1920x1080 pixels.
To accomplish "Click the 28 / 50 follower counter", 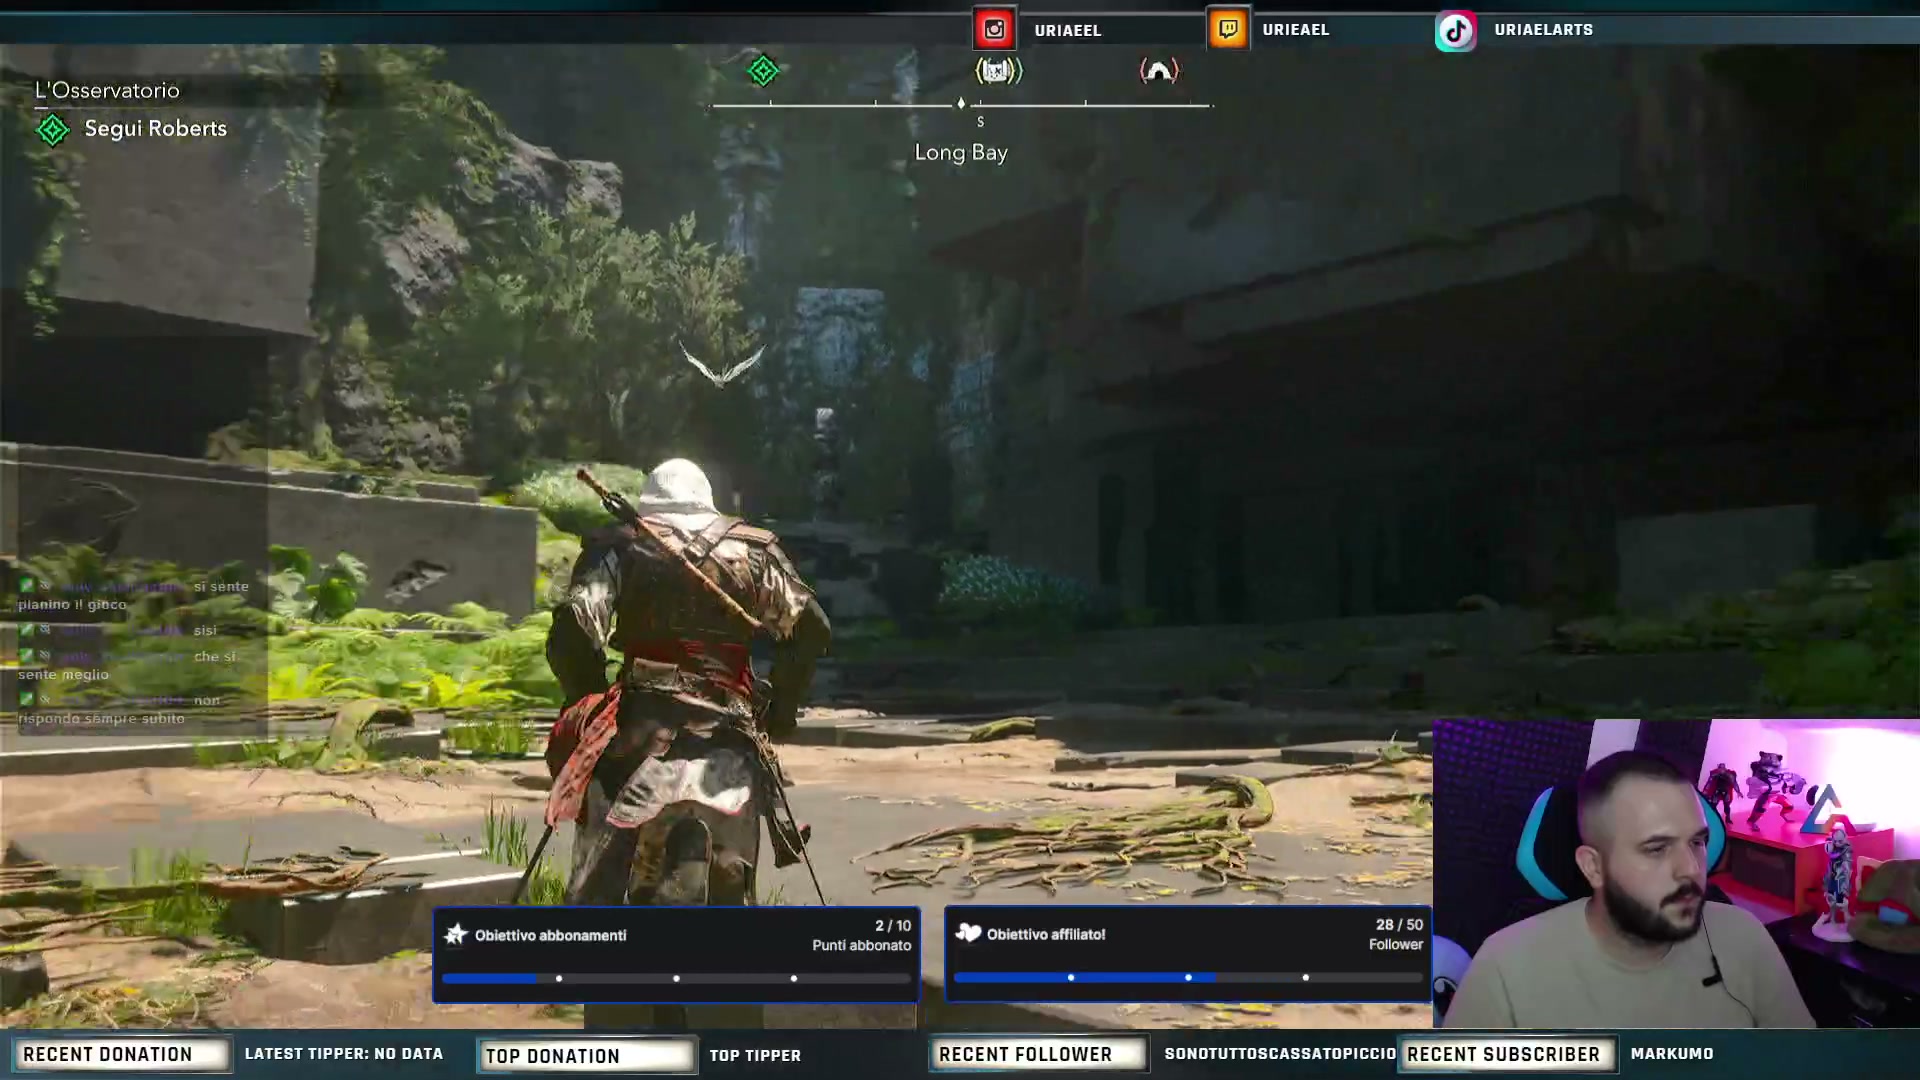I will [1399, 925].
